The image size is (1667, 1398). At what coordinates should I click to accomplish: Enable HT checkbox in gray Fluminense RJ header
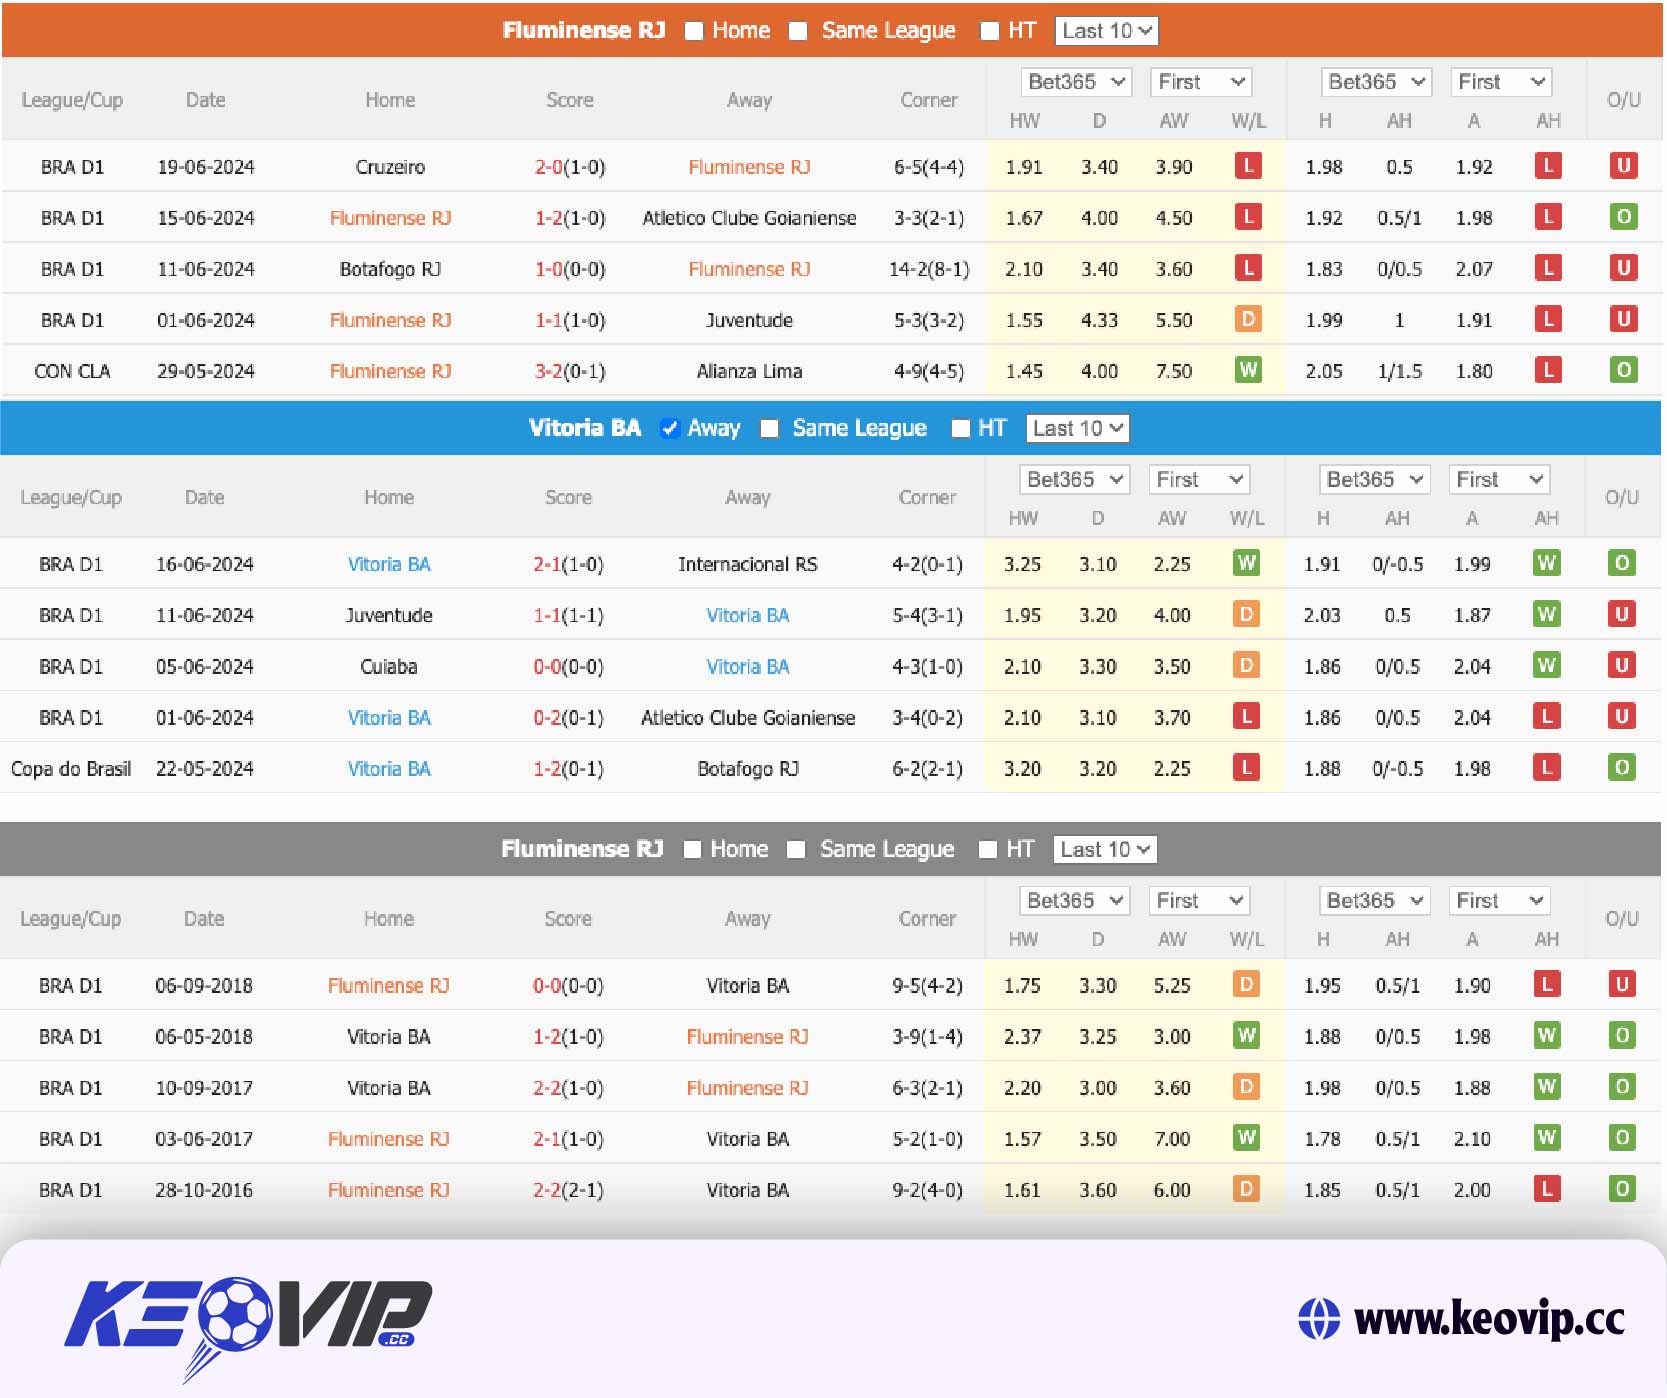pos(987,849)
